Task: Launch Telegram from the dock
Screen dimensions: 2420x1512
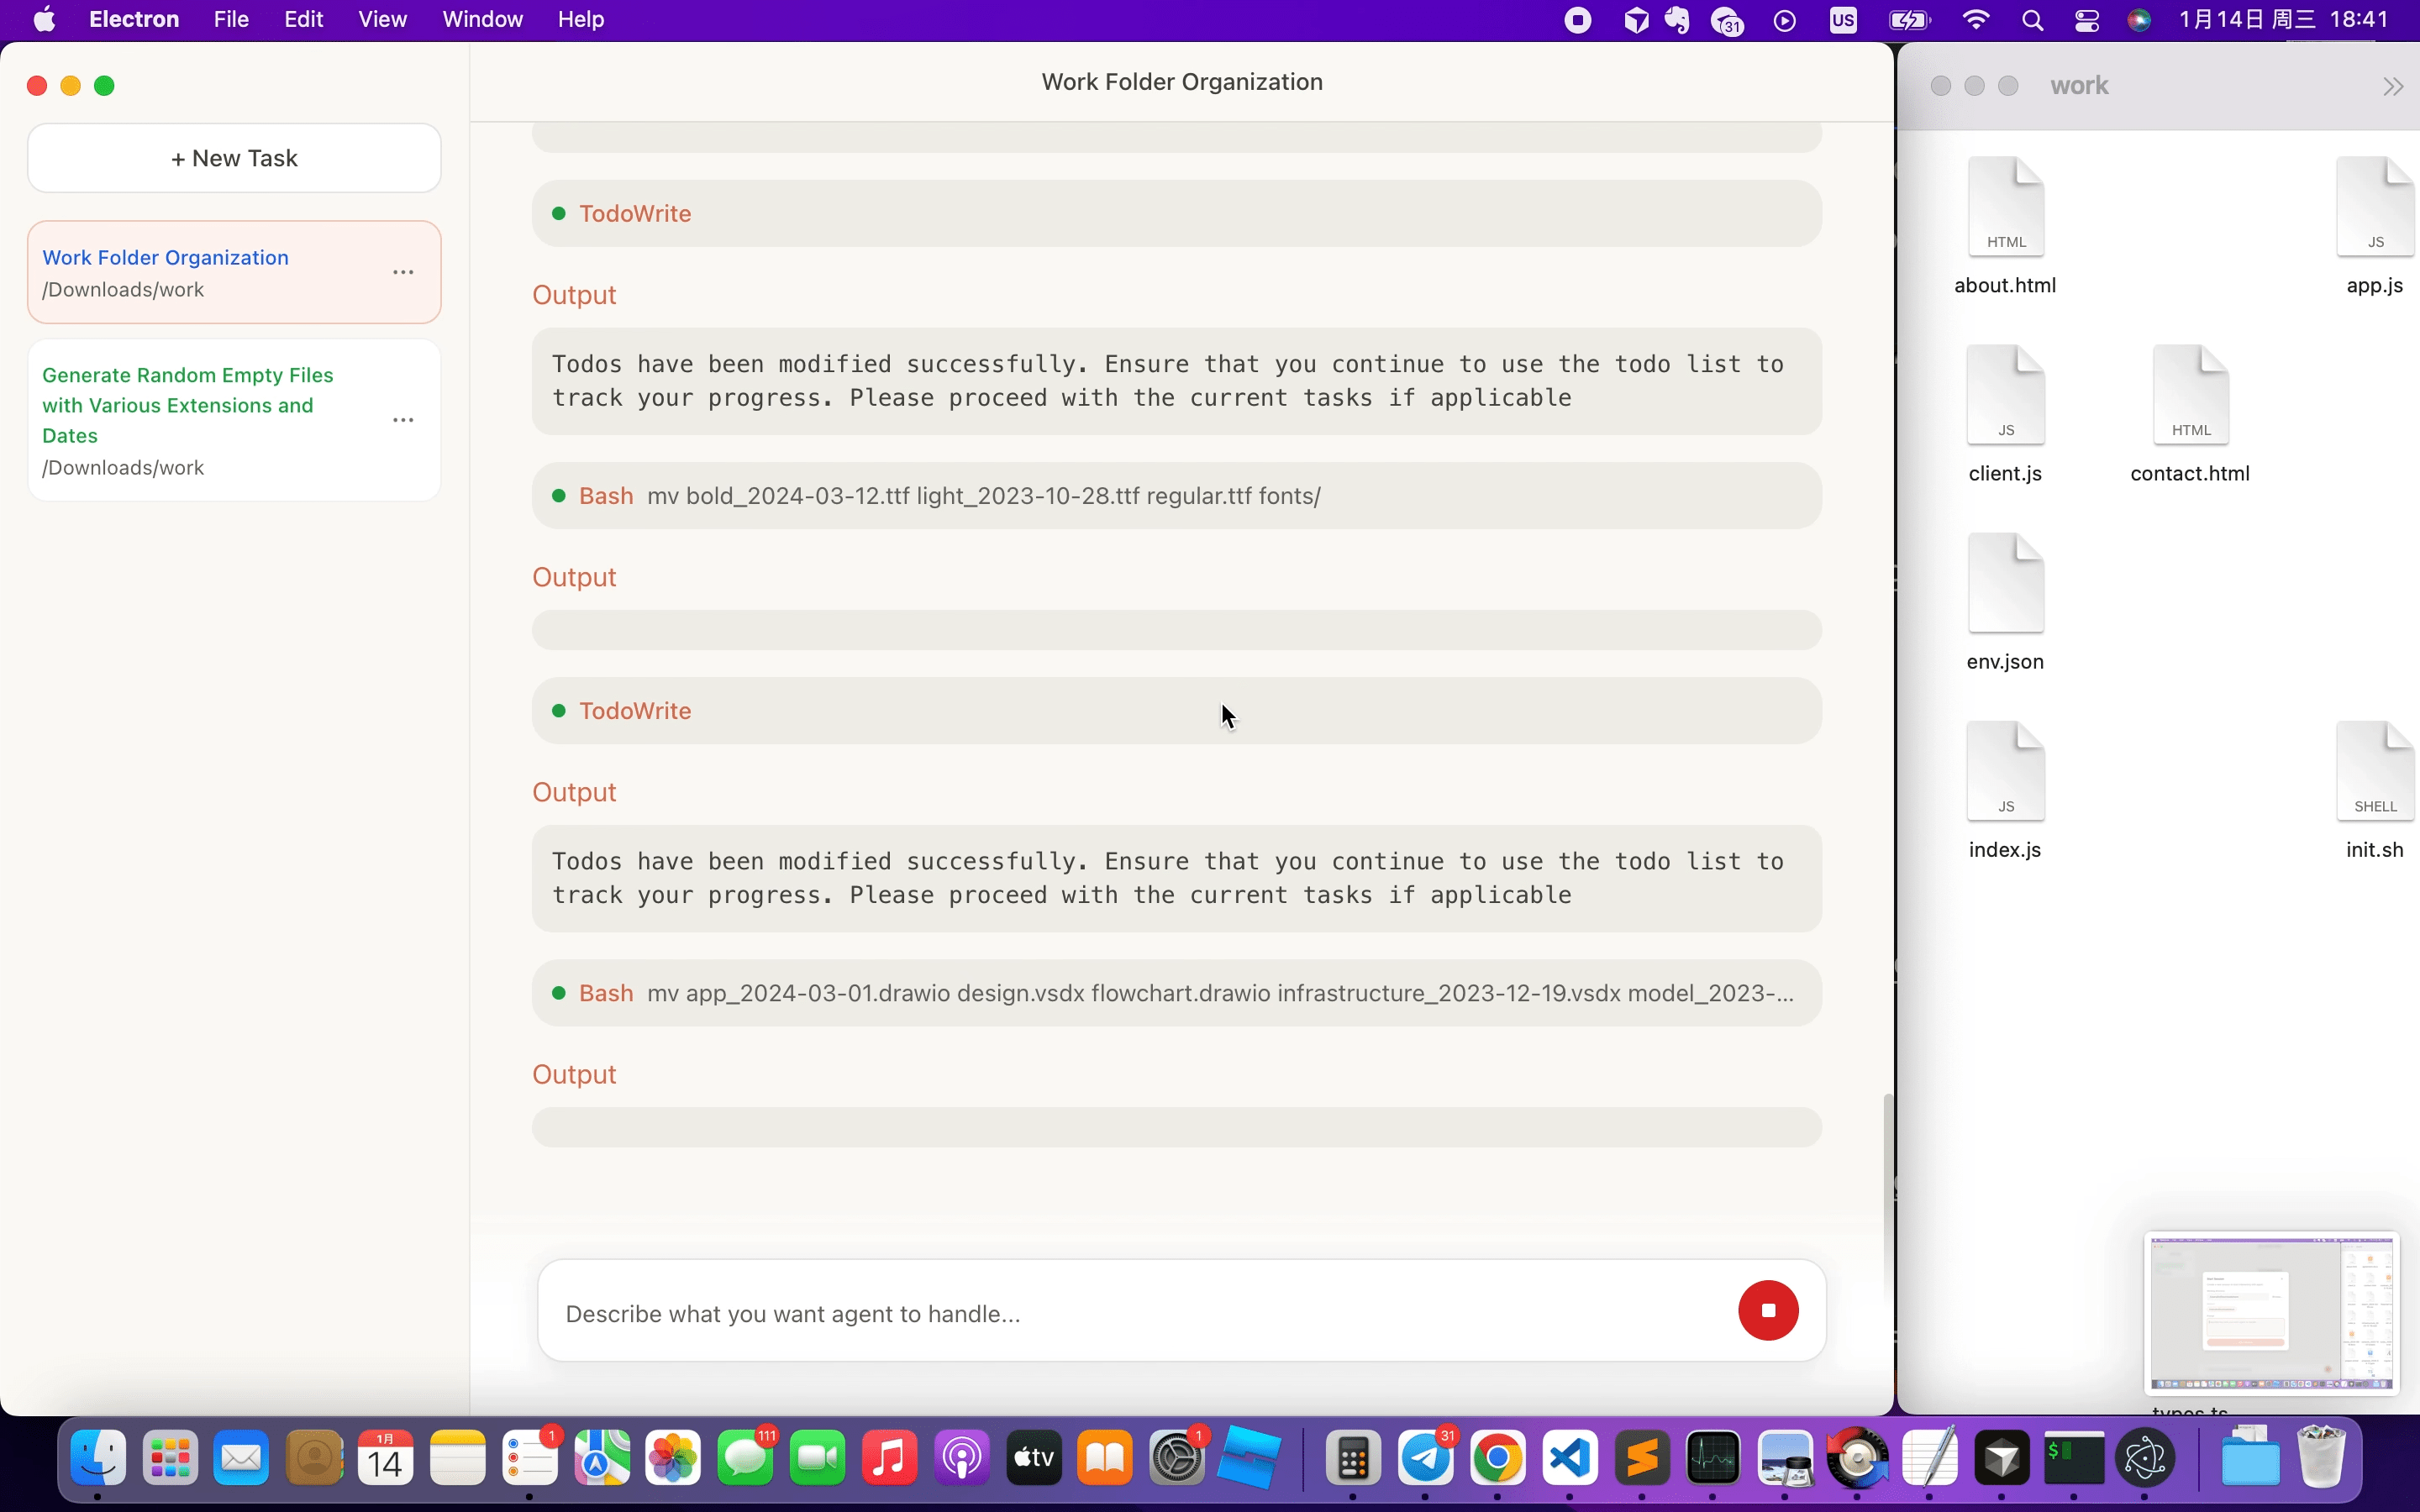Action: click(x=1425, y=1458)
